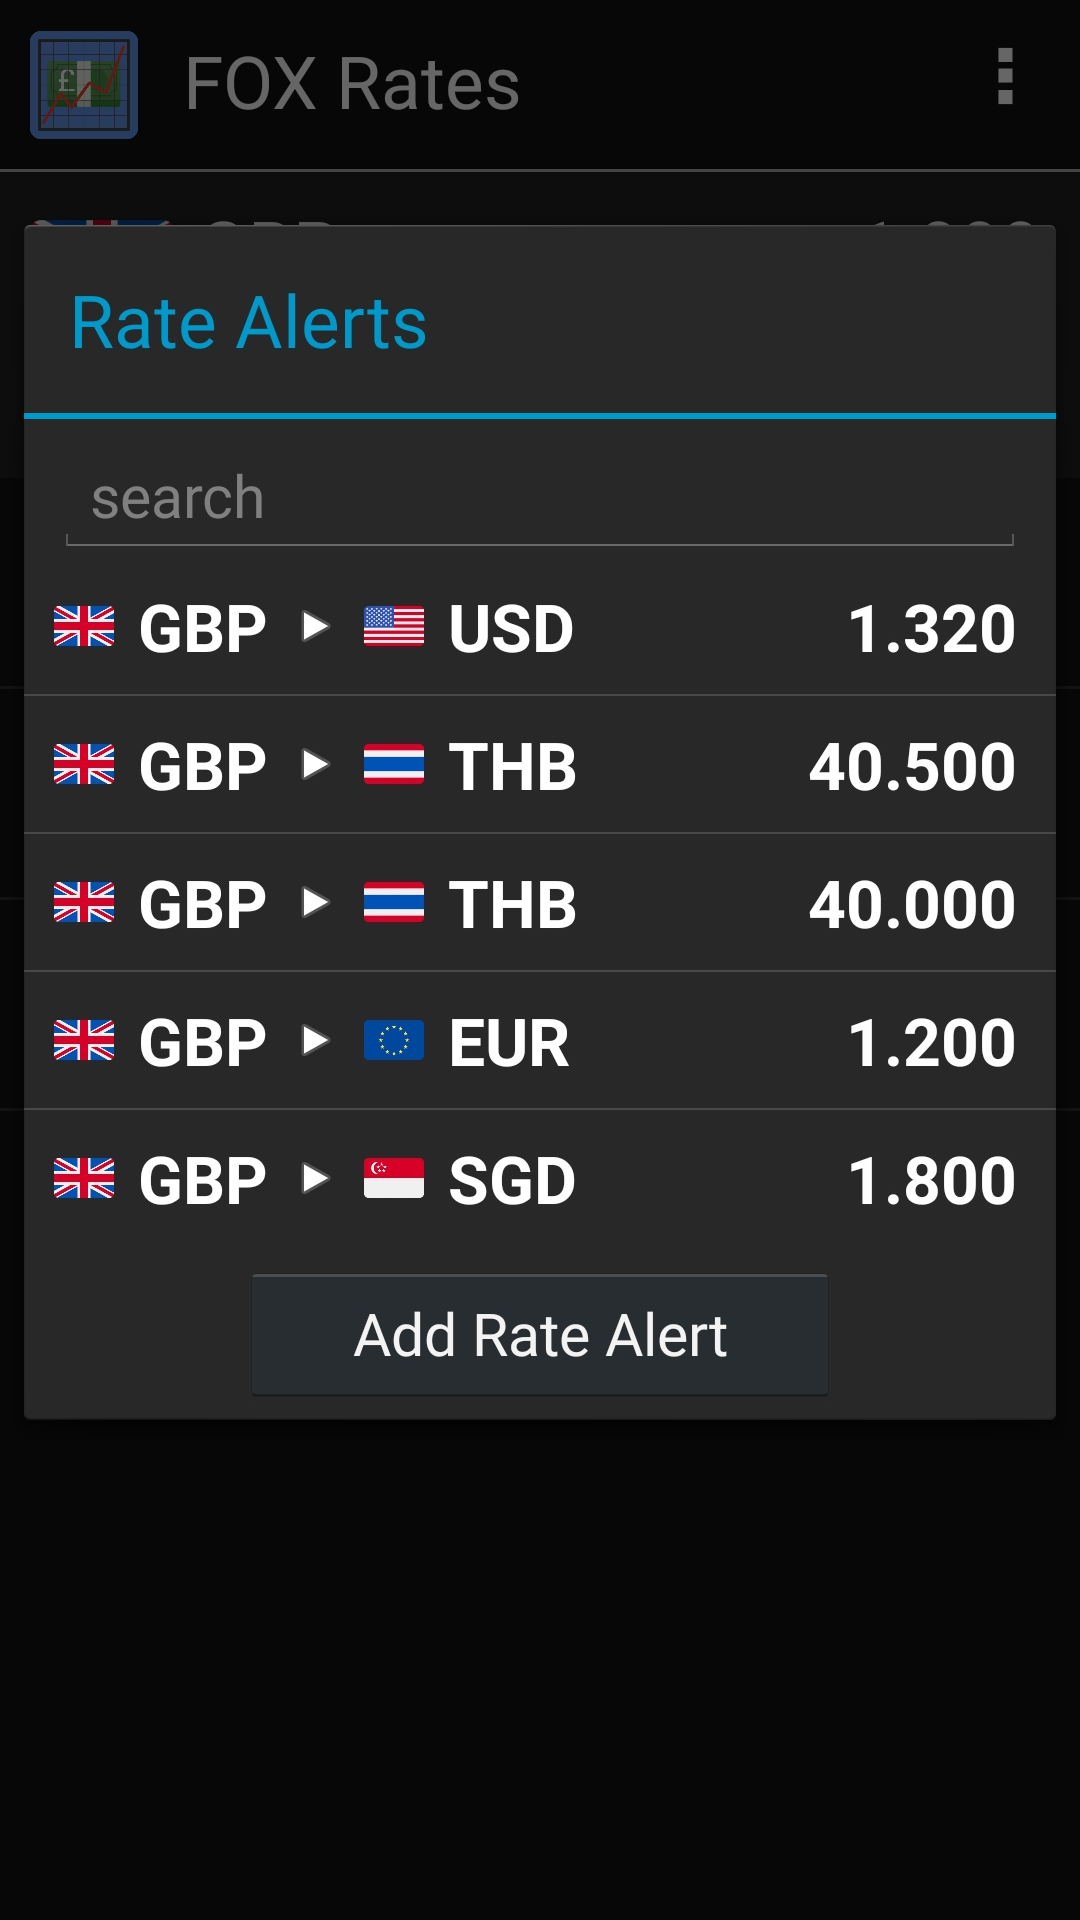Tap Thai flag in the 40.000 alert
Image resolution: width=1080 pixels, height=1920 pixels.
pyautogui.click(x=394, y=903)
